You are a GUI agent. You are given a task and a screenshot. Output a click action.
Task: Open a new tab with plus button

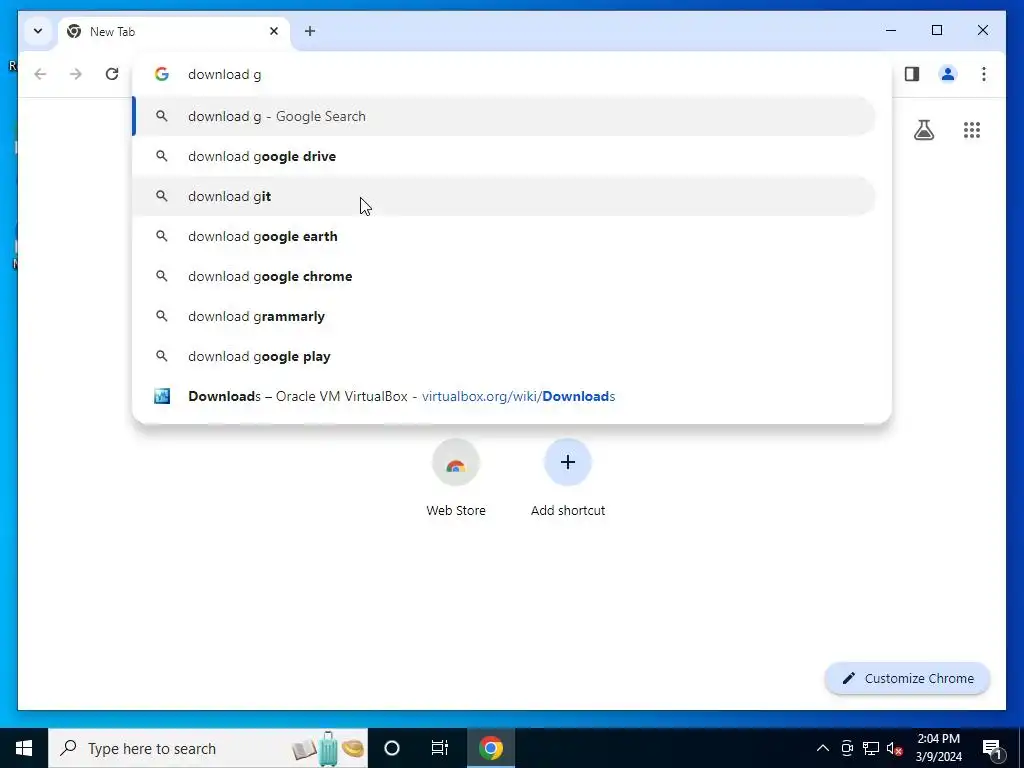tap(310, 31)
